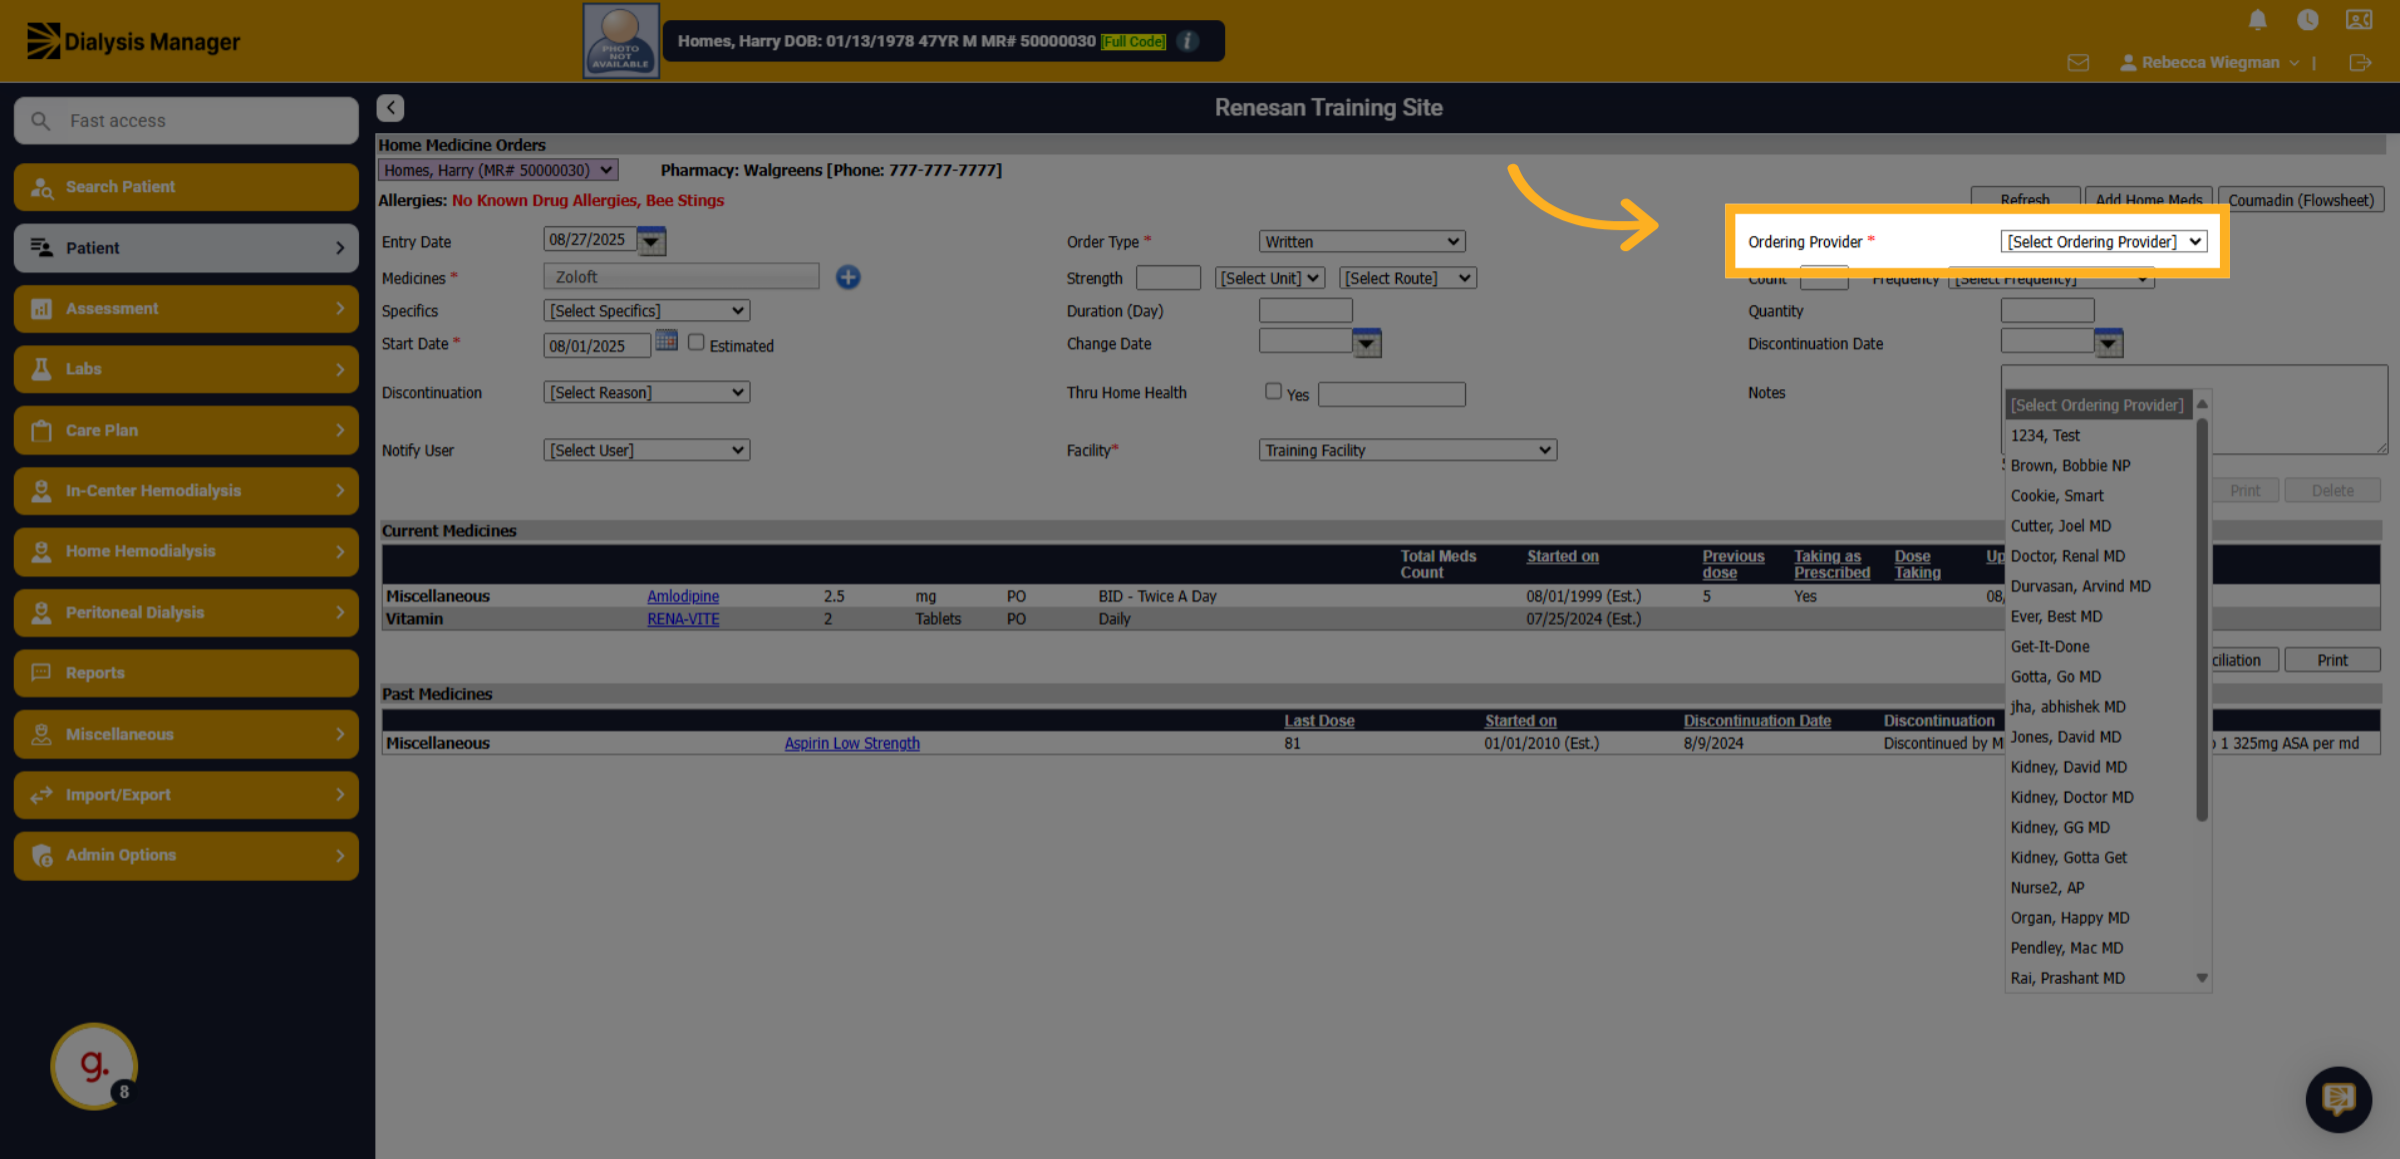2400x1159 pixels.
Task: Toggle the Estimated checkbox
Action: coord(696,342)
